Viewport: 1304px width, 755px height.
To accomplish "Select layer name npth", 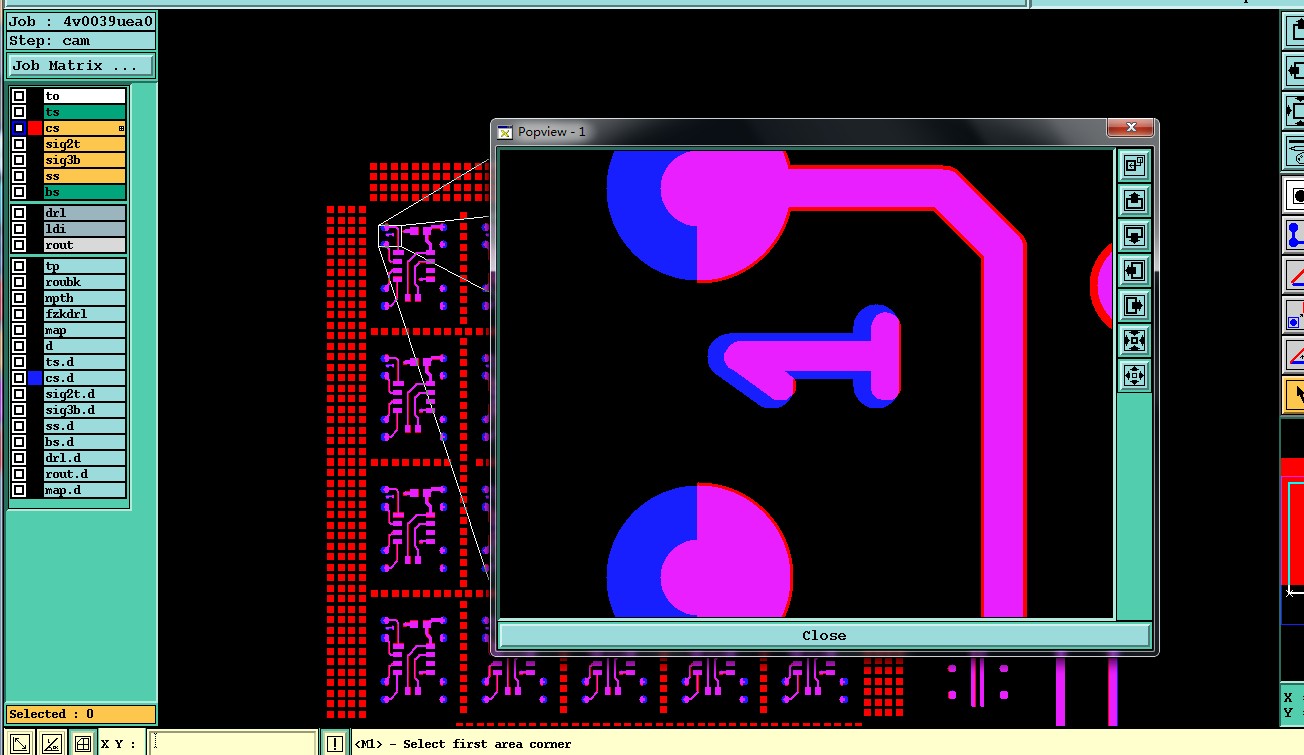I will 85,298.
